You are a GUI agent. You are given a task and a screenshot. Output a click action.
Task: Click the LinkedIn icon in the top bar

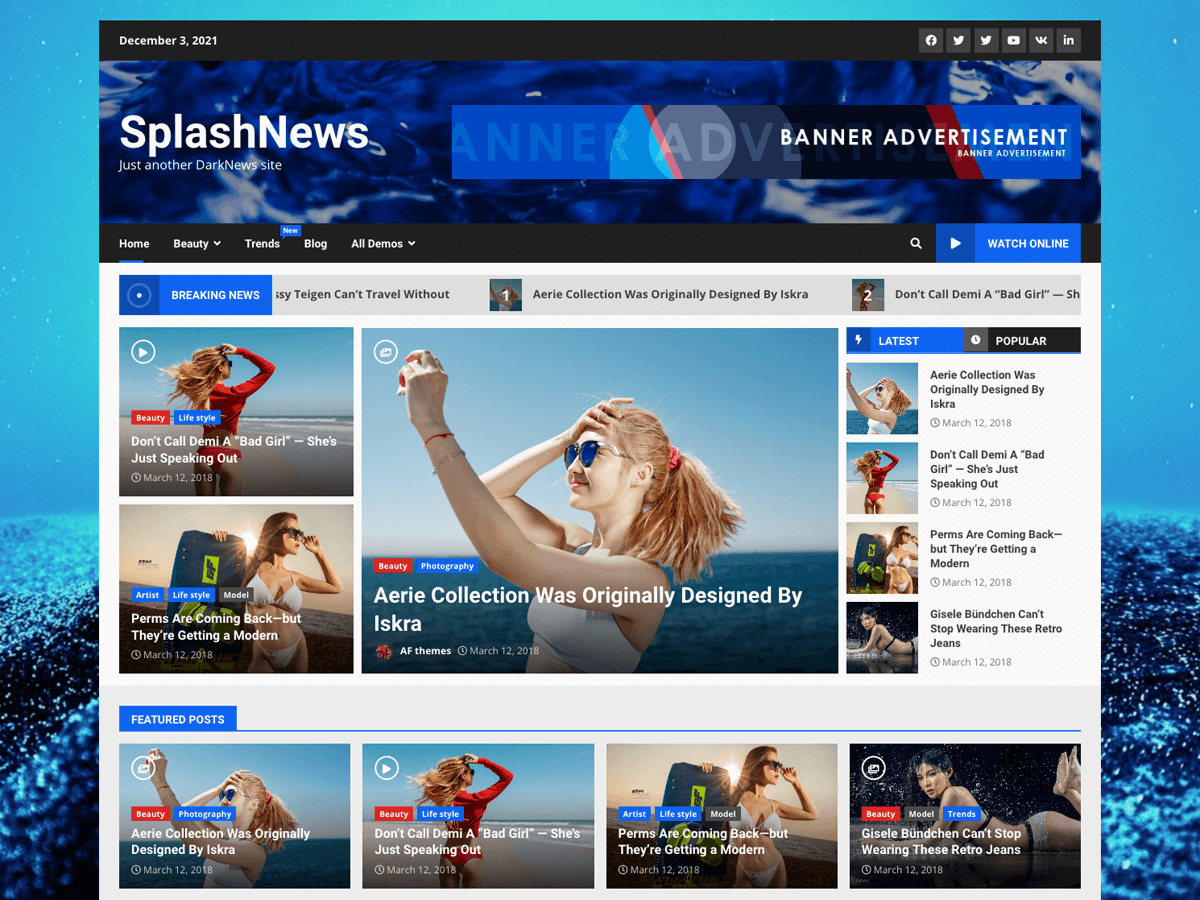[x=1068, y=40]
